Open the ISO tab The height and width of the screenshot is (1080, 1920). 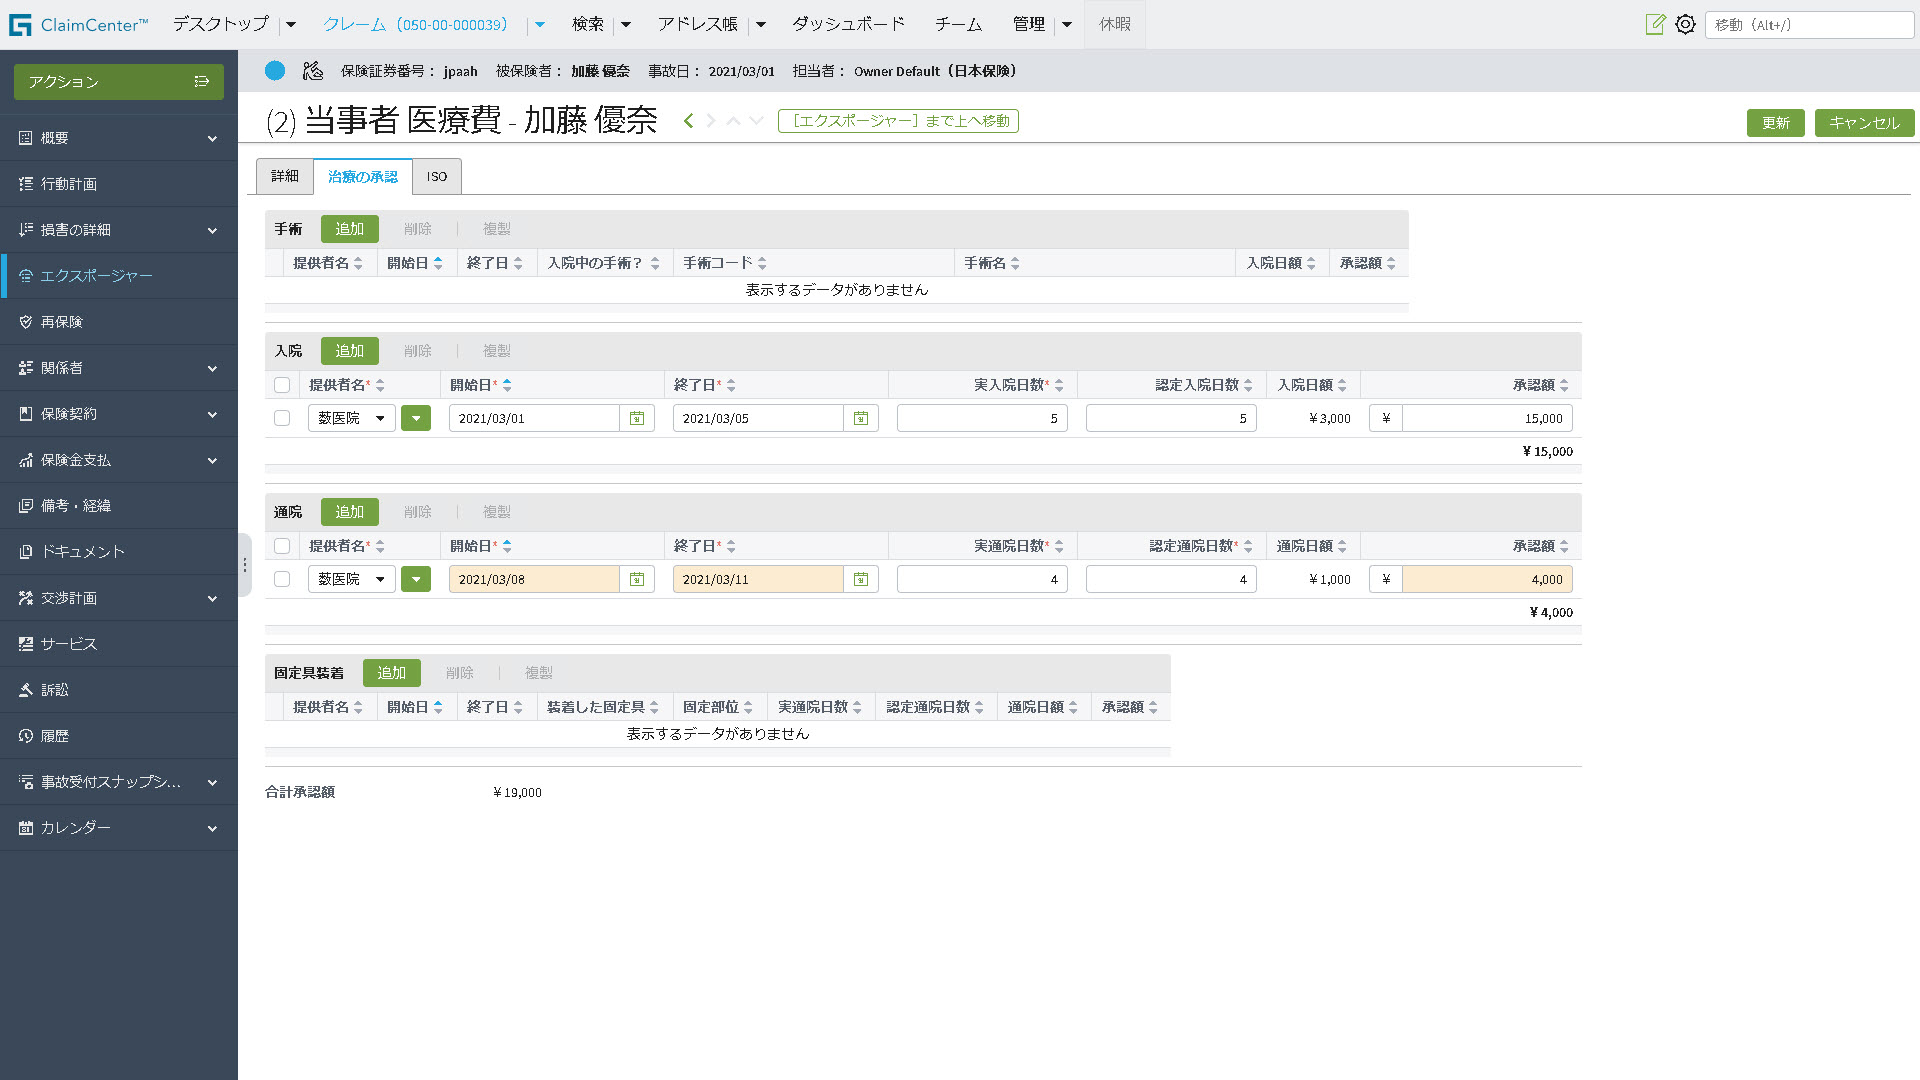tap(437, 176)
